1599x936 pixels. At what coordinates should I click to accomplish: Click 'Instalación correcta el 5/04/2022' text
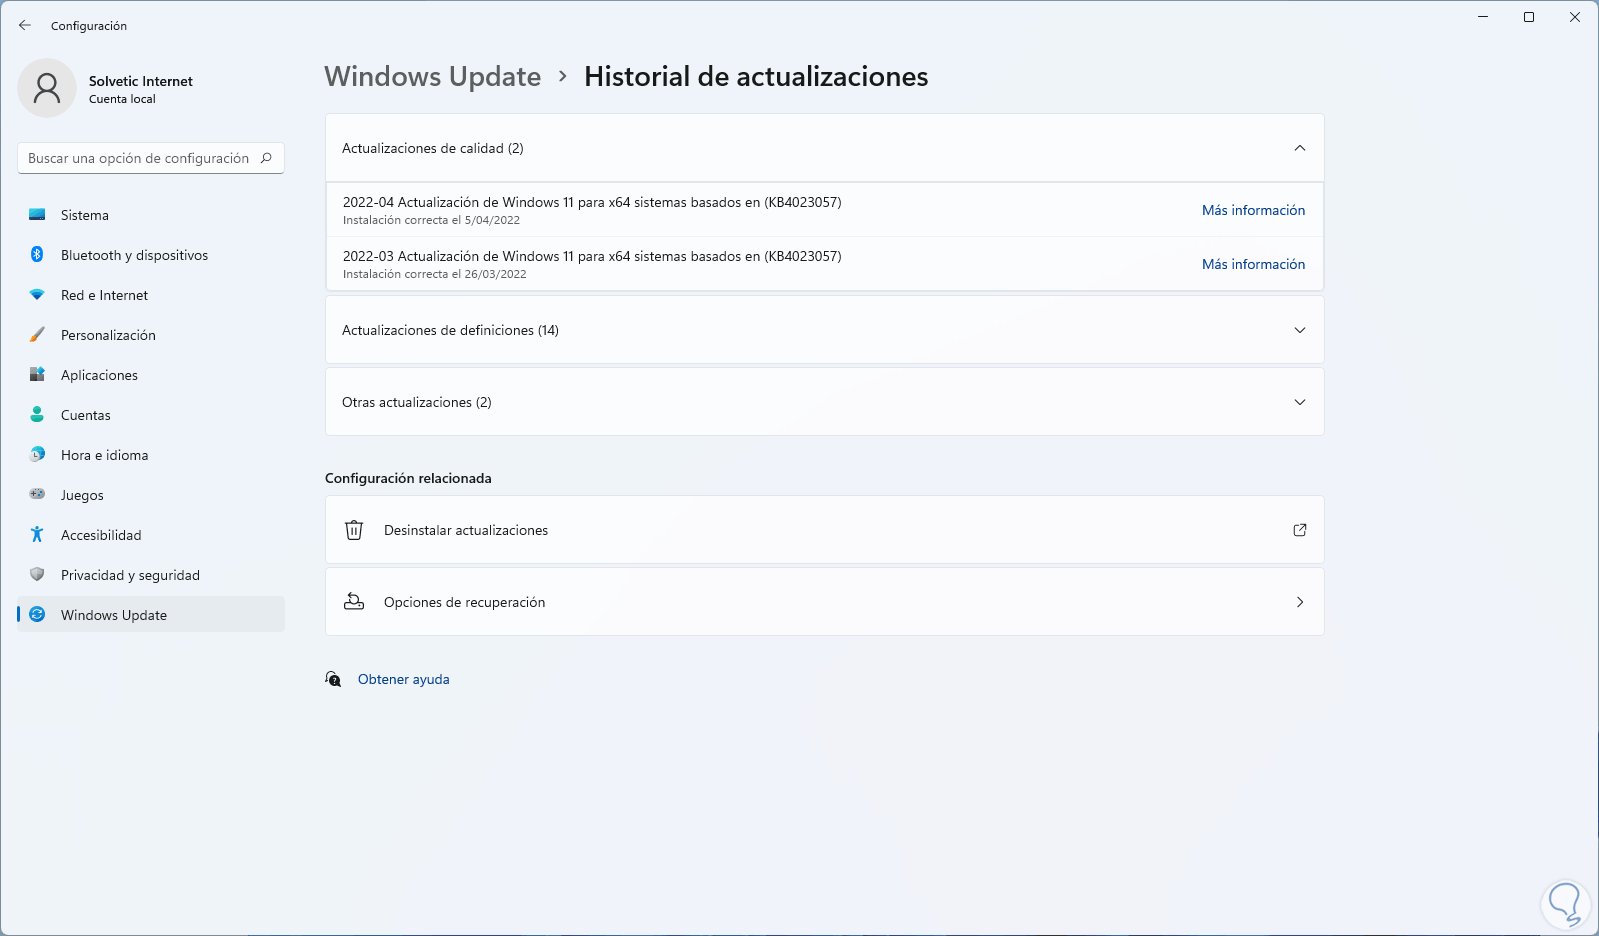point(431,220)
